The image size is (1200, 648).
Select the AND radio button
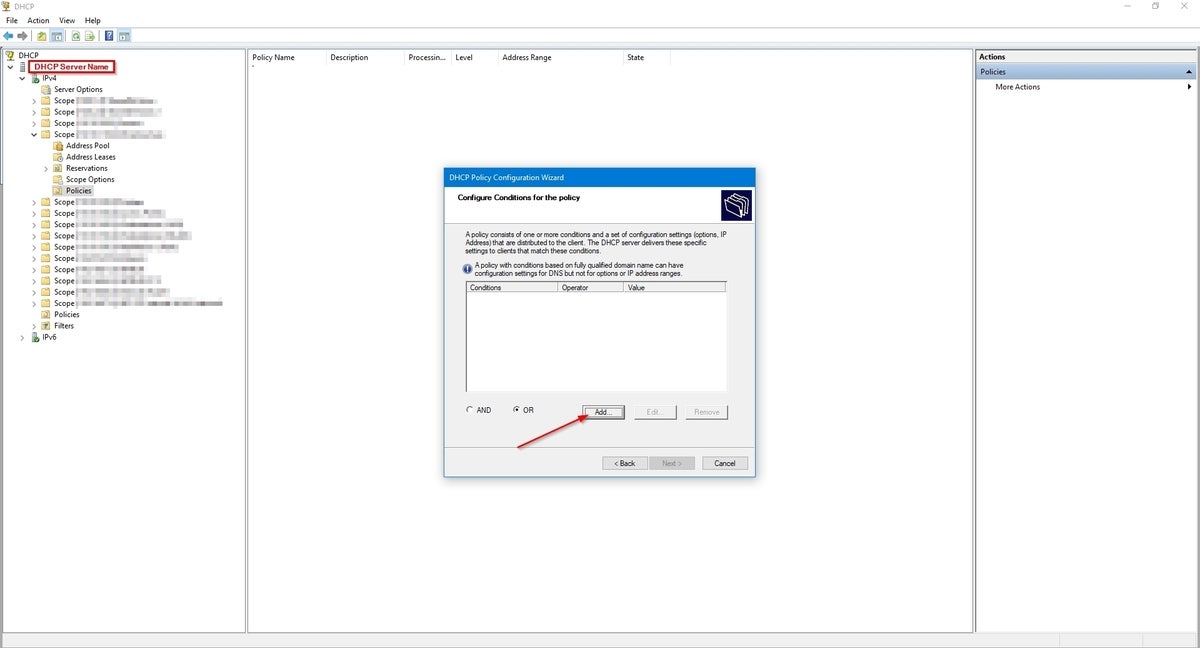click(469, 409)
